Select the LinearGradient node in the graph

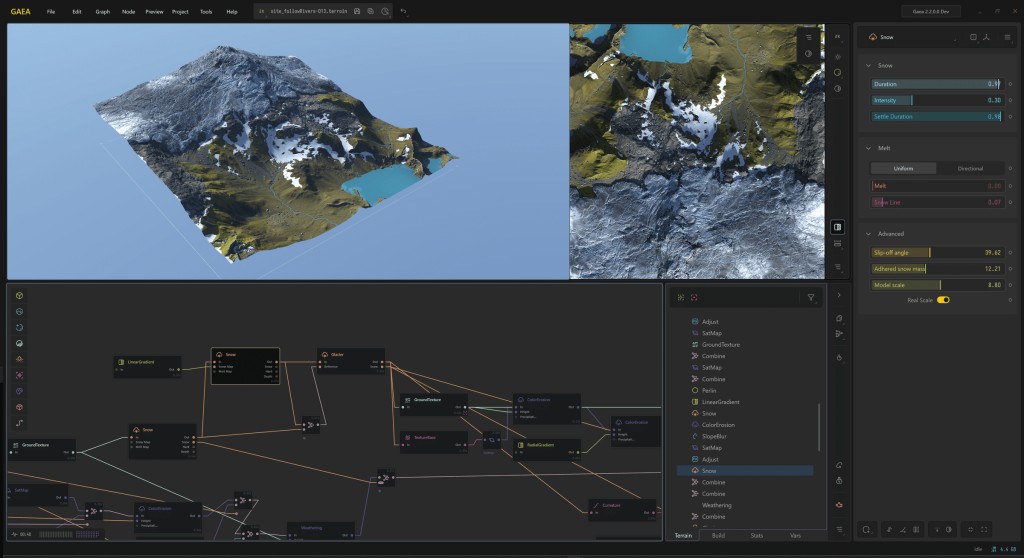tap(148, 367)
